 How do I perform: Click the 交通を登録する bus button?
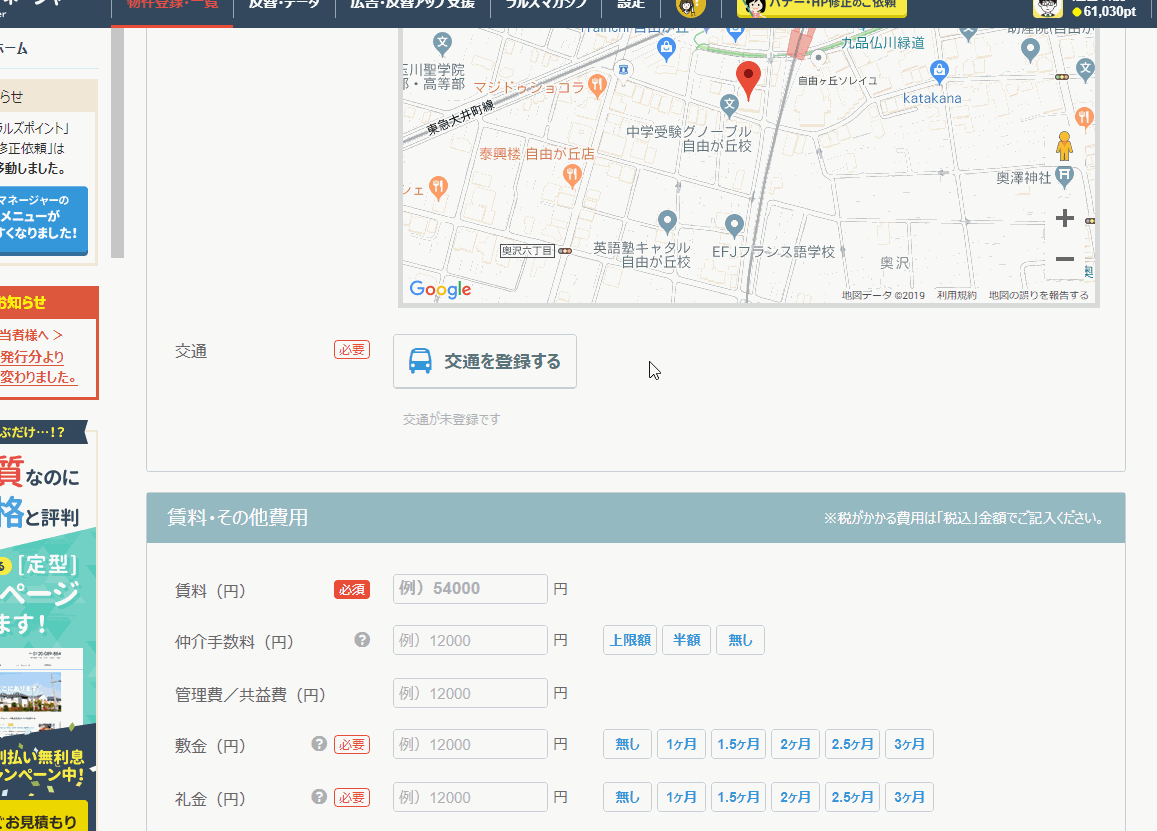[x=485, y=362]
